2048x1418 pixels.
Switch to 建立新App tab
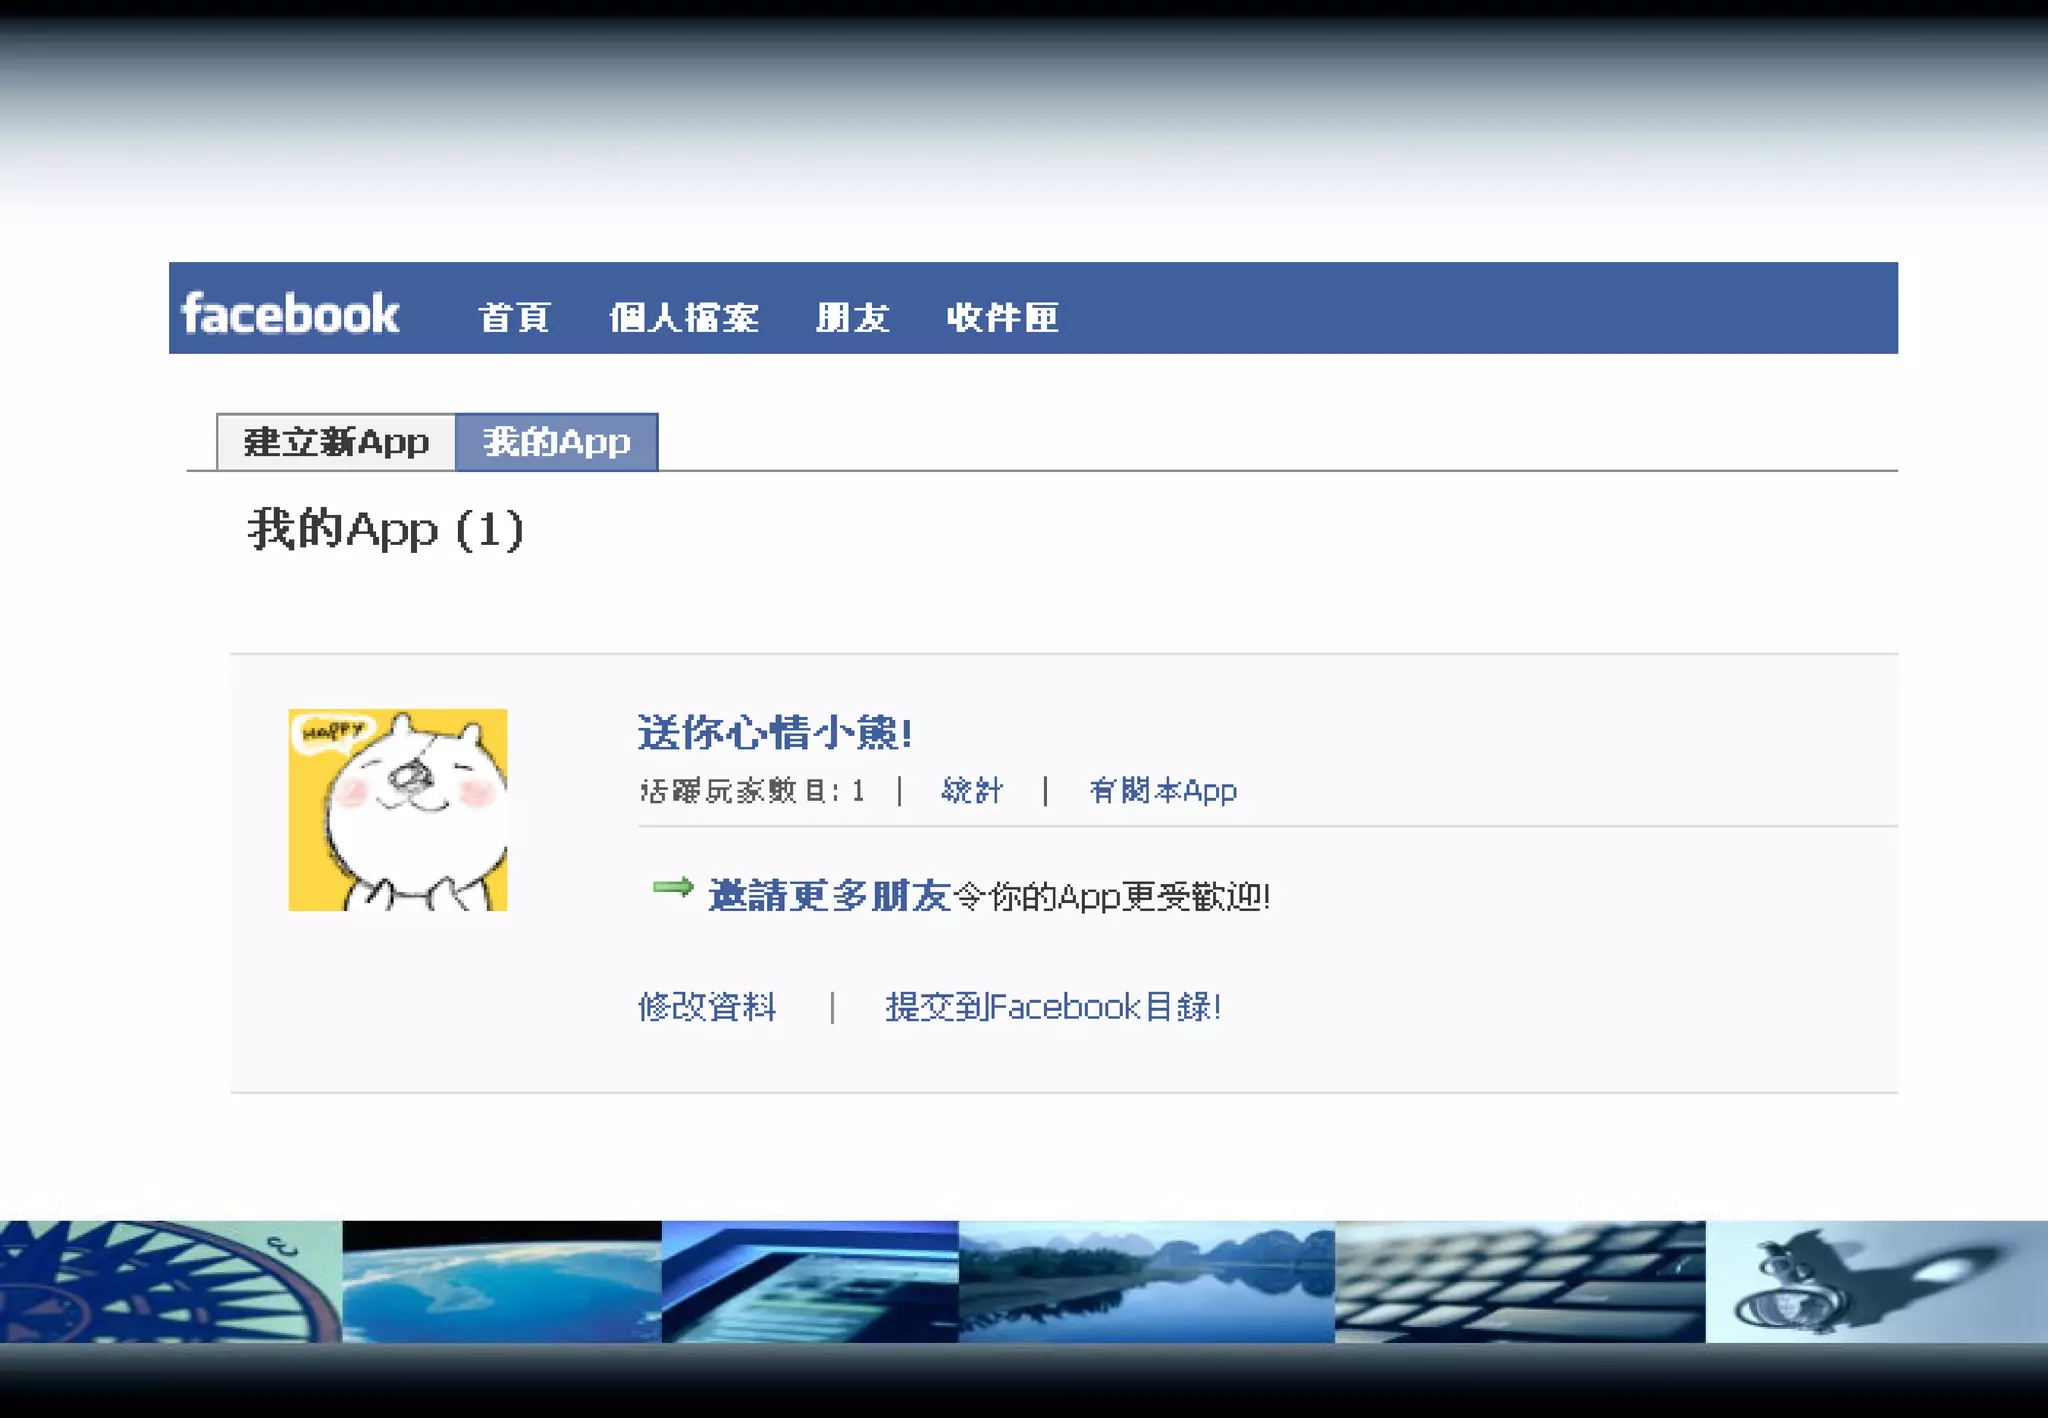point(336,442)
